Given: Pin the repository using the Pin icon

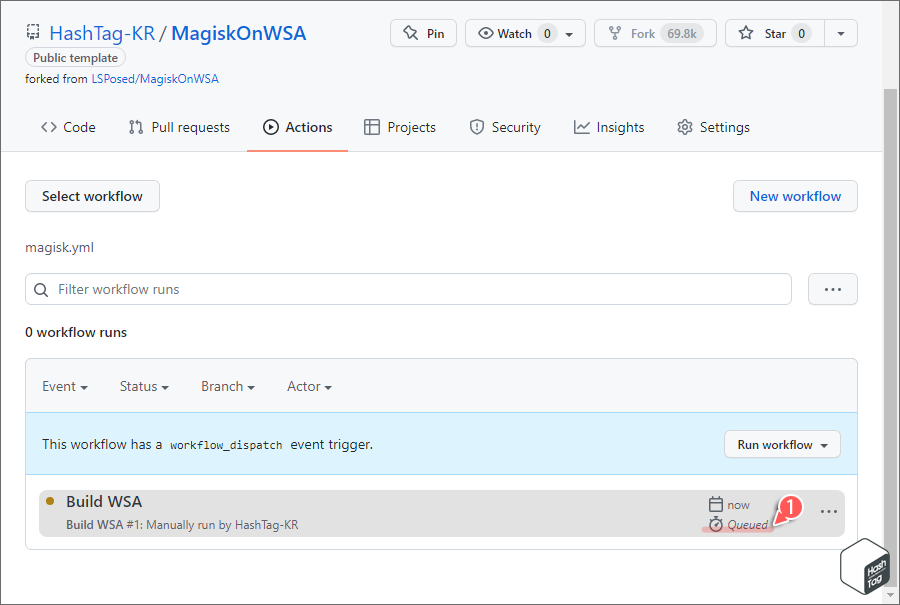Looking at the screenshot, I should pyautogui.click(x=409, y=32).
